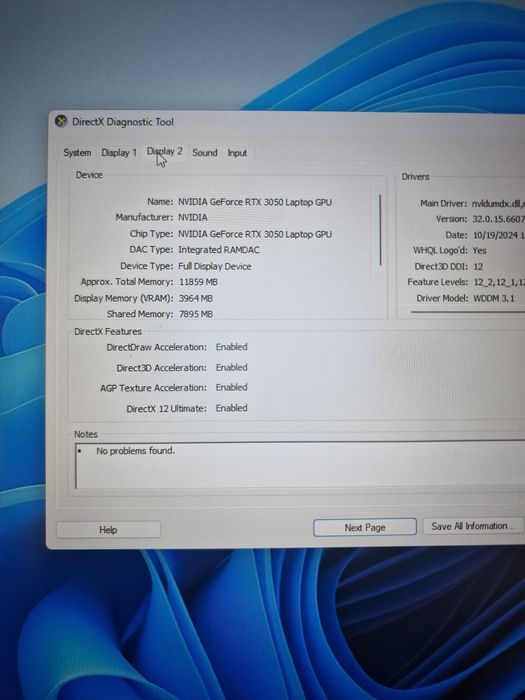Open the Input tab

tap(237, 153)
